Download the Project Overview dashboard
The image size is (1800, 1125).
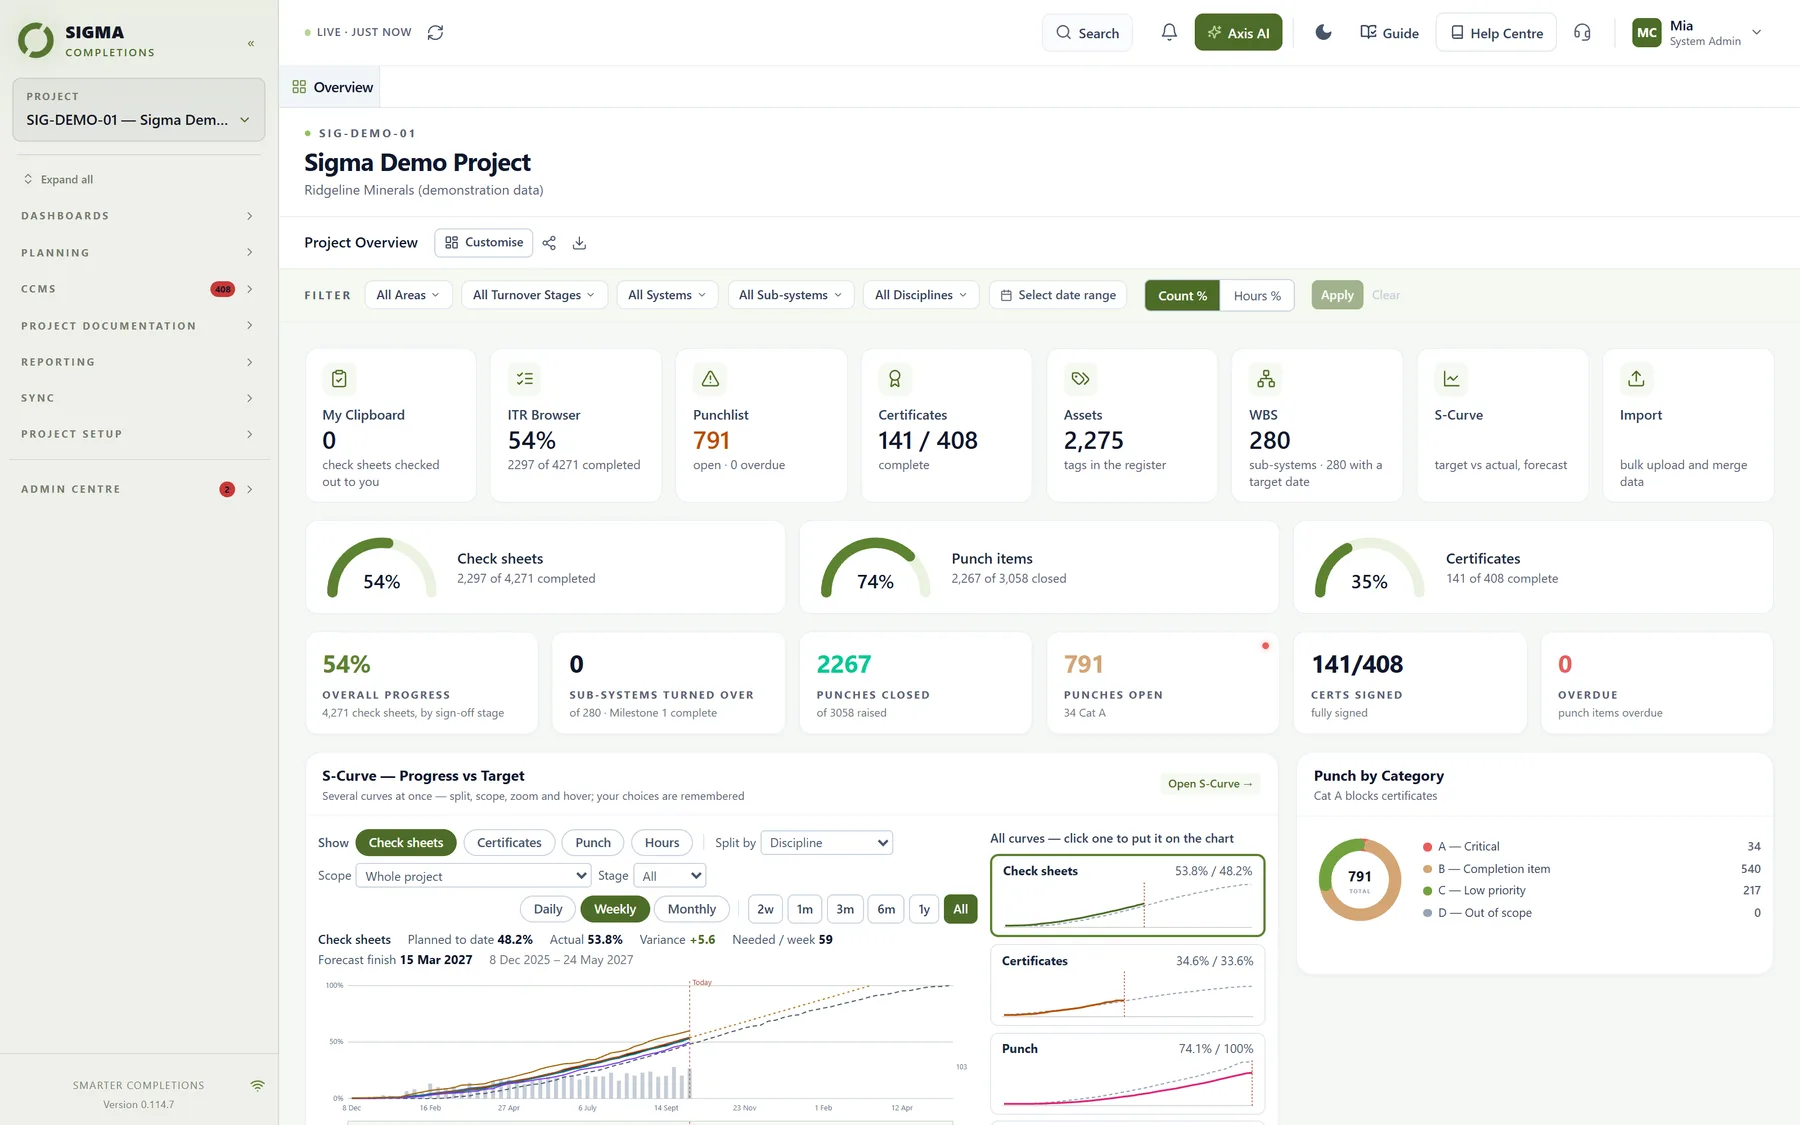point(579,243)
